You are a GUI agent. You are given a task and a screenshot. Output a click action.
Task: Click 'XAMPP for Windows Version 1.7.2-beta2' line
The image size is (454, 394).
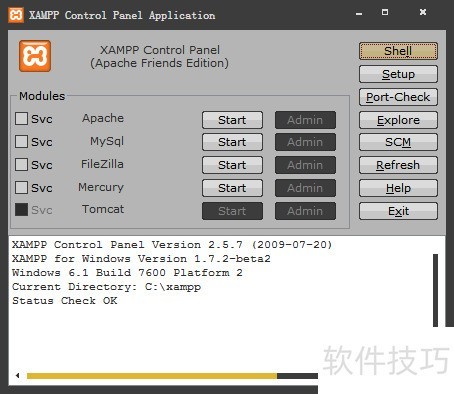point(141,259)
